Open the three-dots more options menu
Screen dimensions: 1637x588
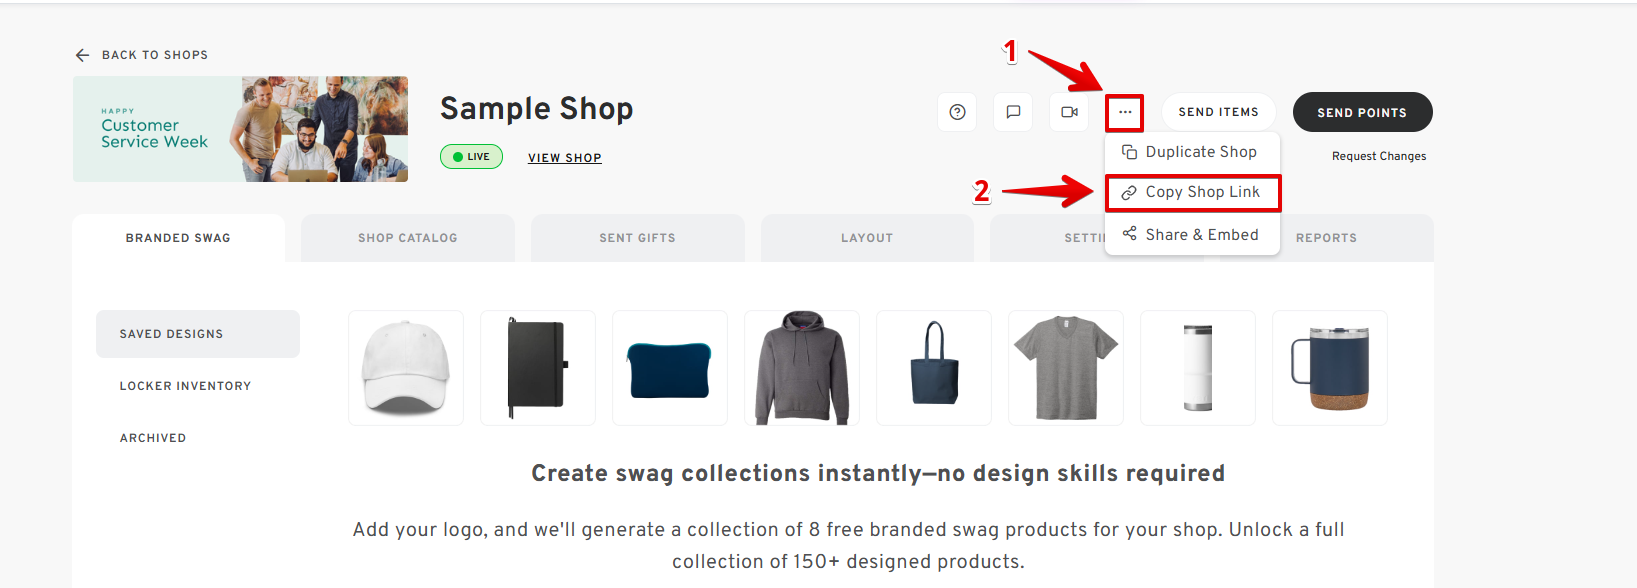[1125, 112]
